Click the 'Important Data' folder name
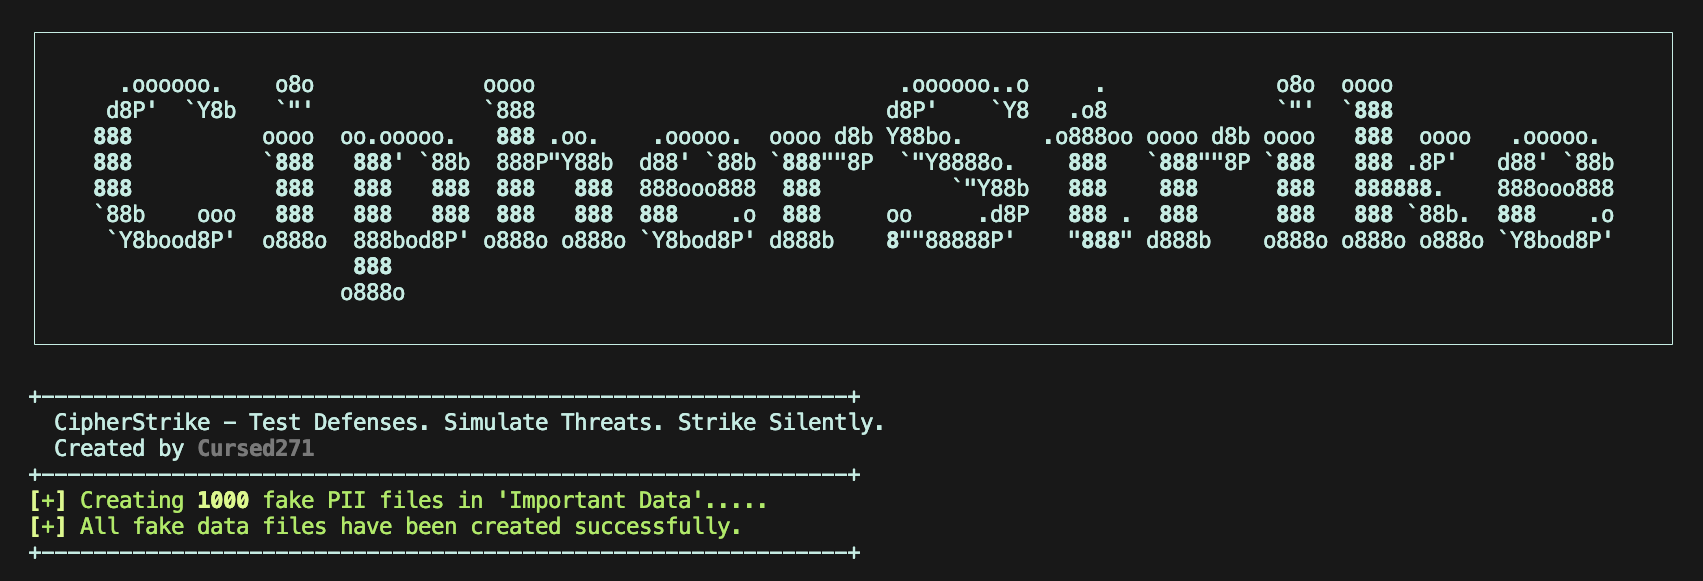The height and width of the screenshot is (581, 1703). point(626,500)
